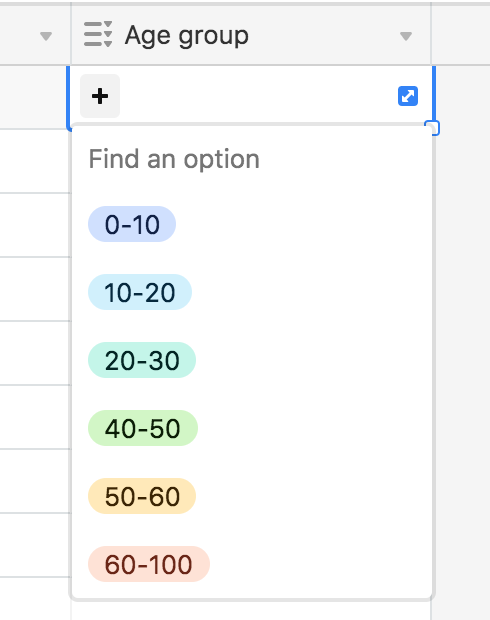Image resolution: width=490 pixels, height=620 pixels.
Task: Open the Age group column dropdown arrow
Action: pos(406,36)
